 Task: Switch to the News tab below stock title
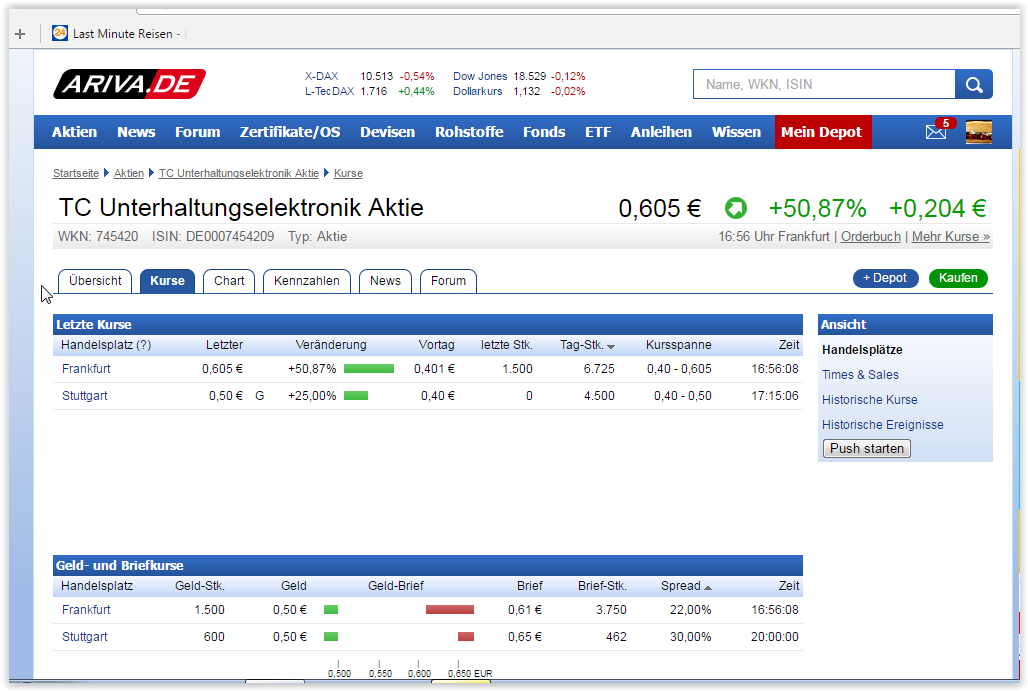(385, 281)
